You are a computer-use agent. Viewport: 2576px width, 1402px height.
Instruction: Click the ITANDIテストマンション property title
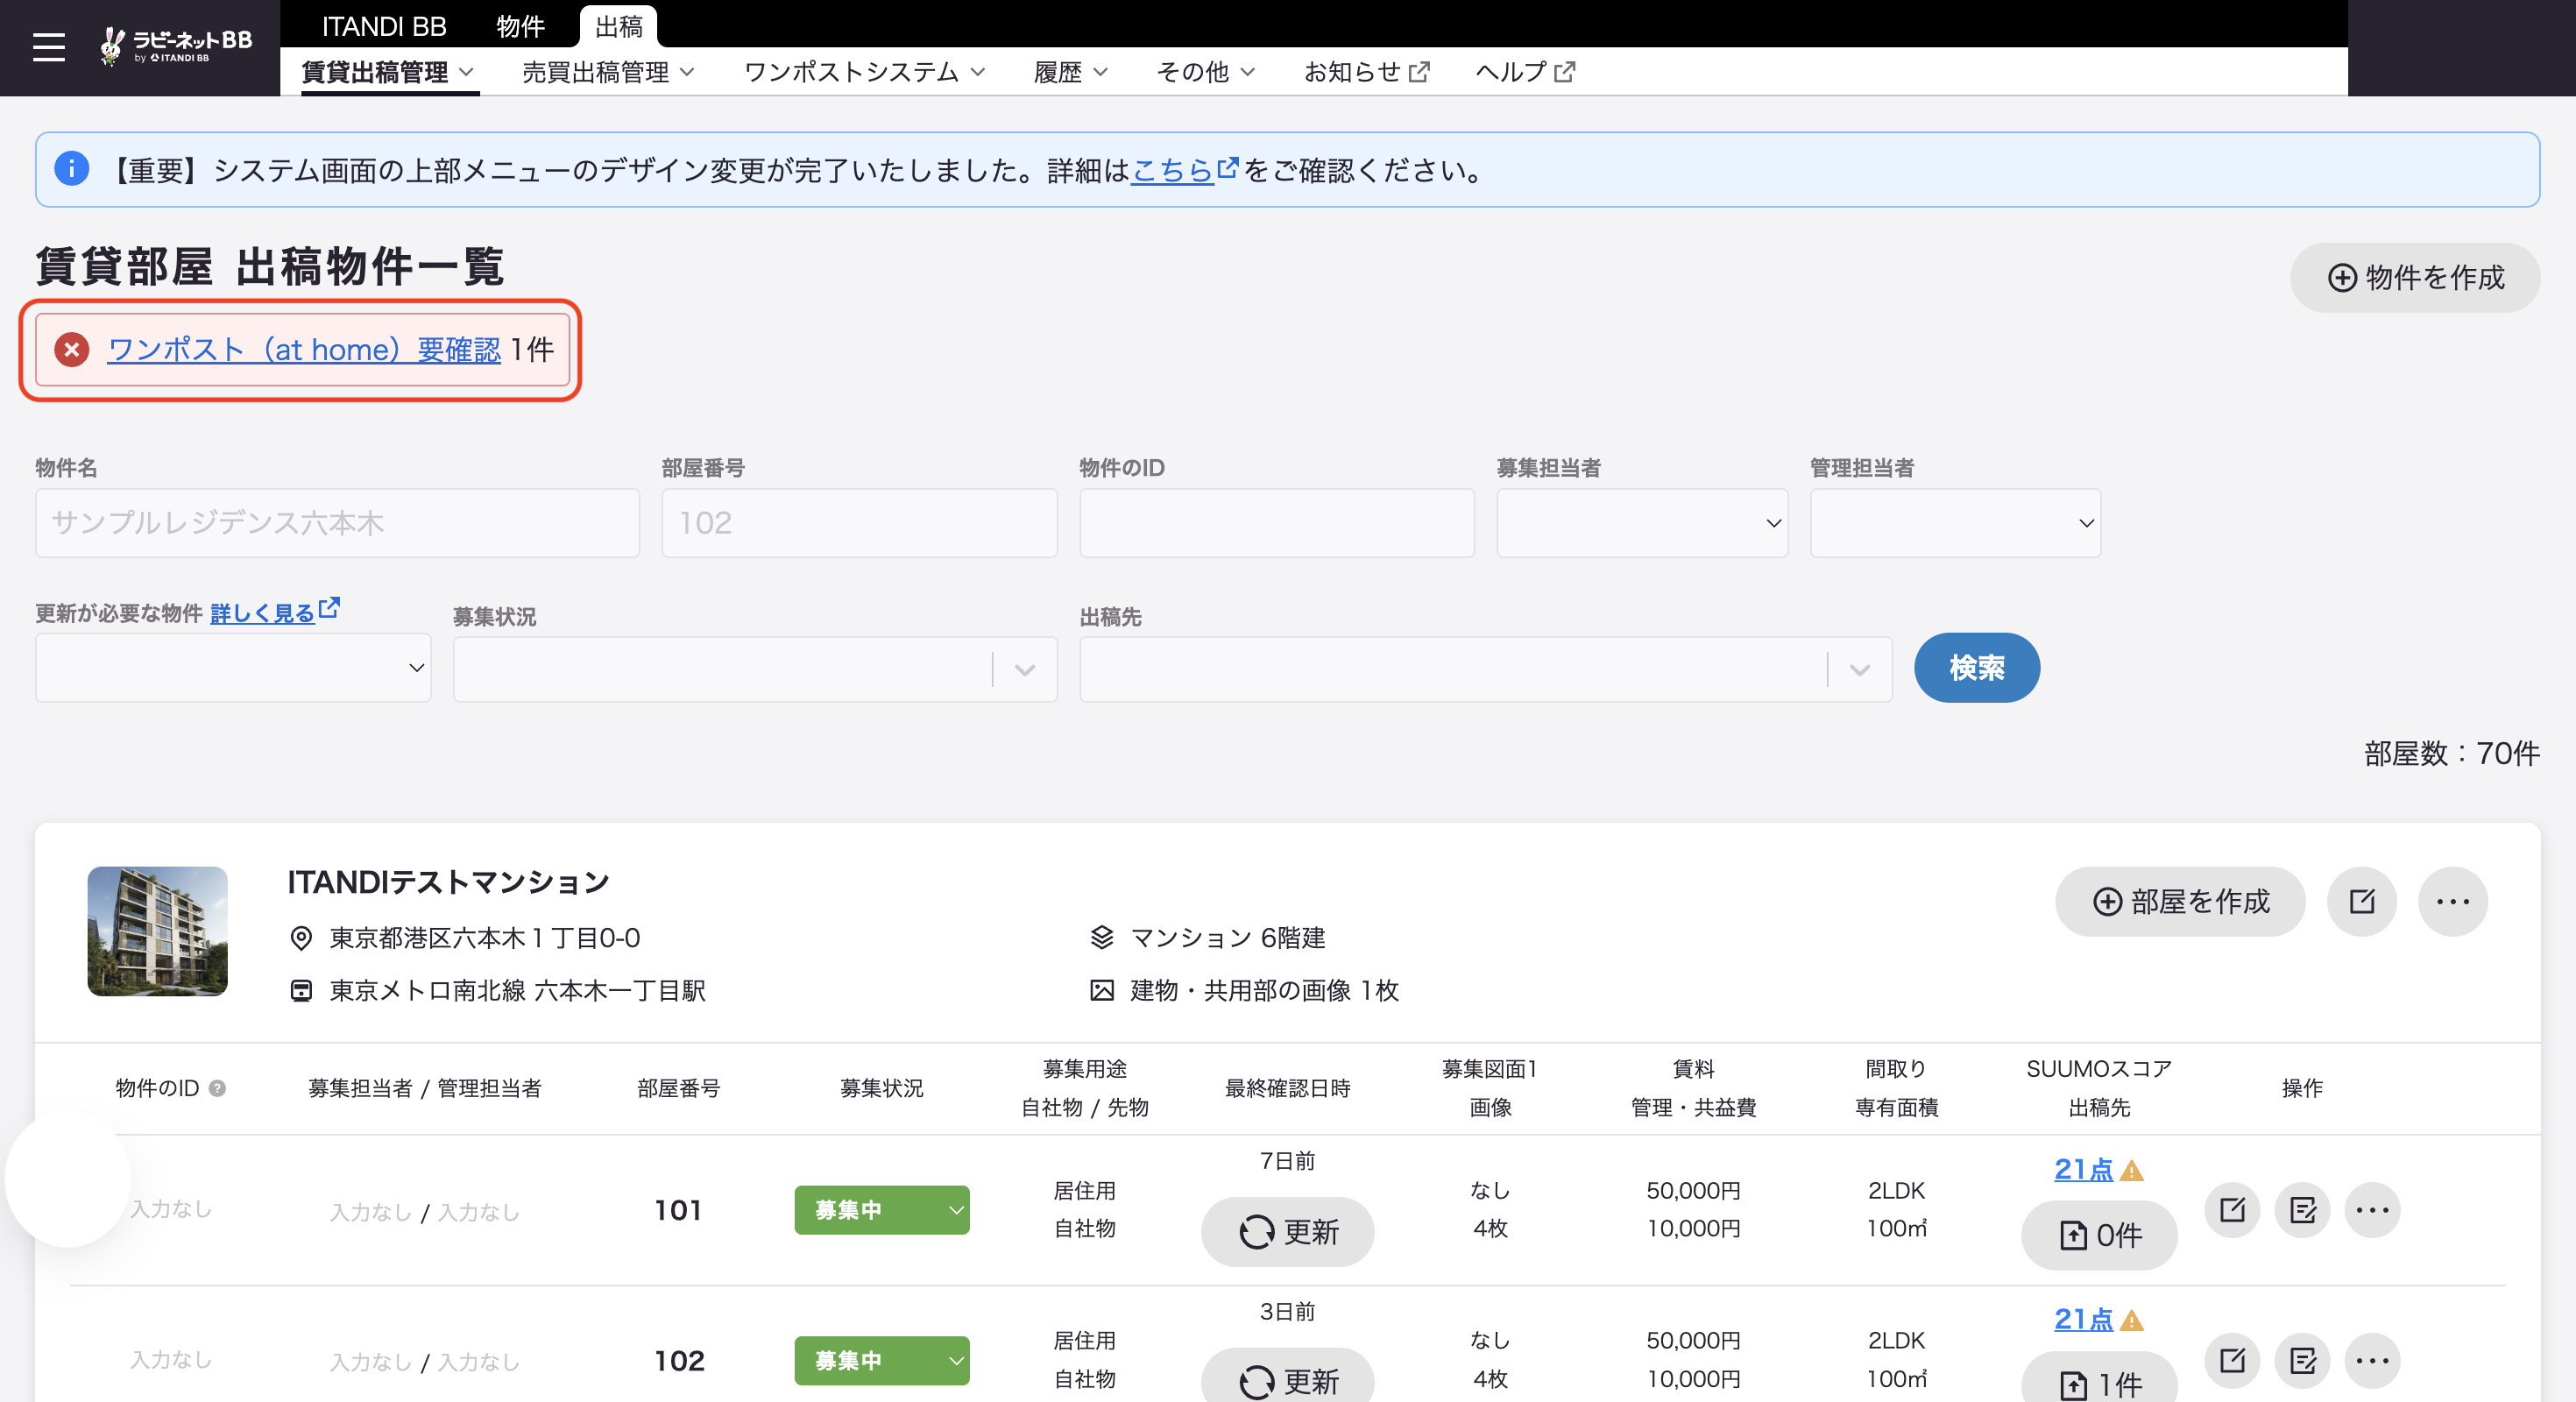pyautogui.click(x=448, y=882)
